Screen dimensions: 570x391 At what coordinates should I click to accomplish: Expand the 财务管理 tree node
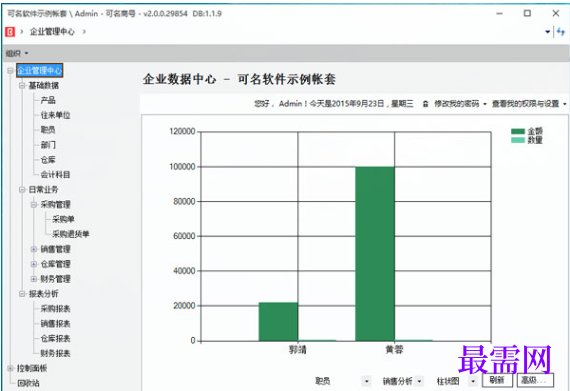click(x=34, y=279)
